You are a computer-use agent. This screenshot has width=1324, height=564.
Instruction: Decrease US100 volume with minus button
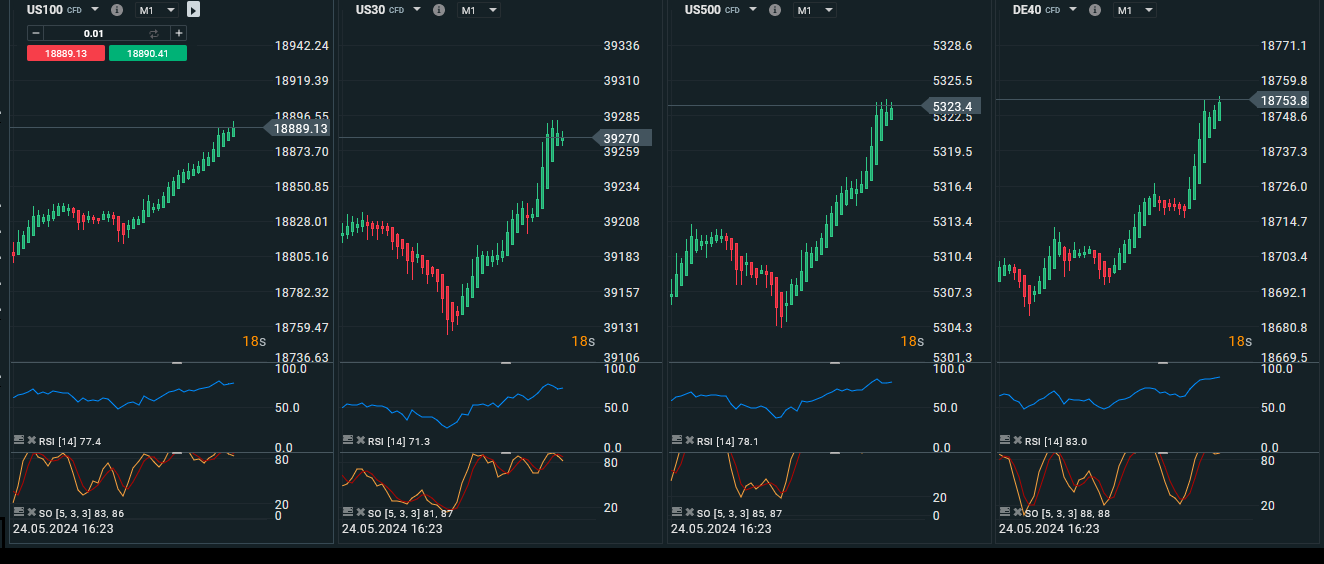(x=36, y=33)
